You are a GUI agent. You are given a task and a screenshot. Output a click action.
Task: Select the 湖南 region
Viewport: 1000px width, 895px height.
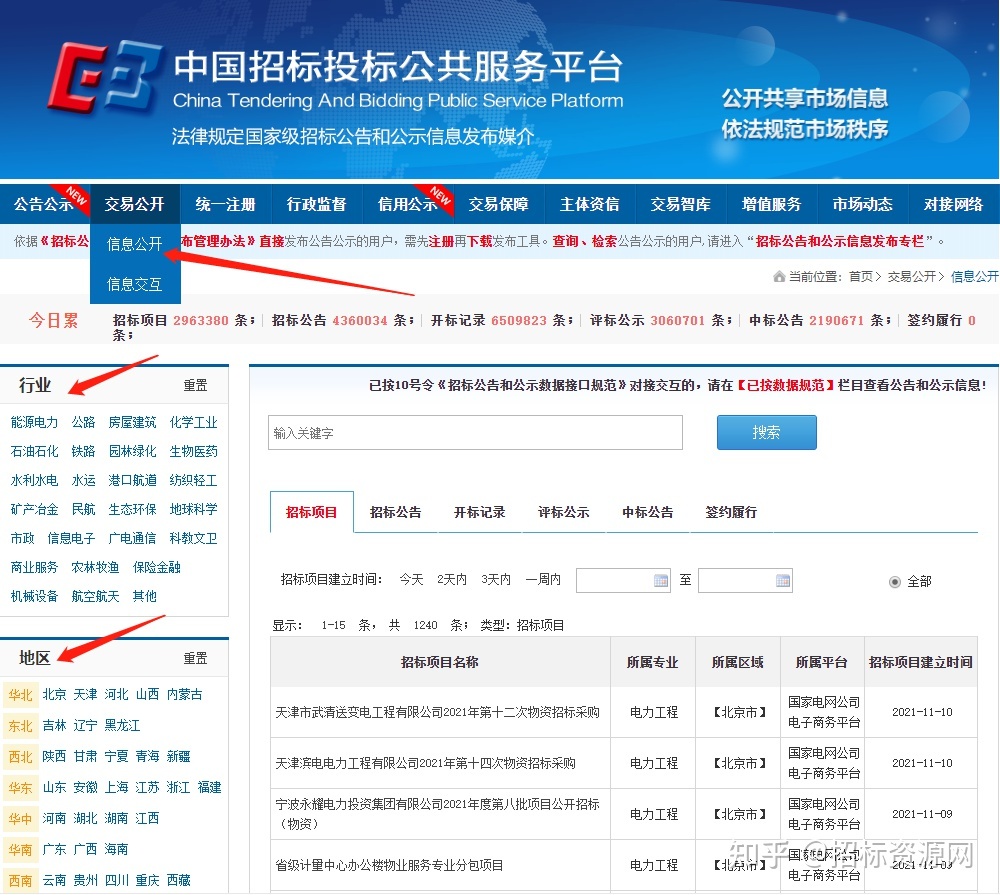[116, 818]
